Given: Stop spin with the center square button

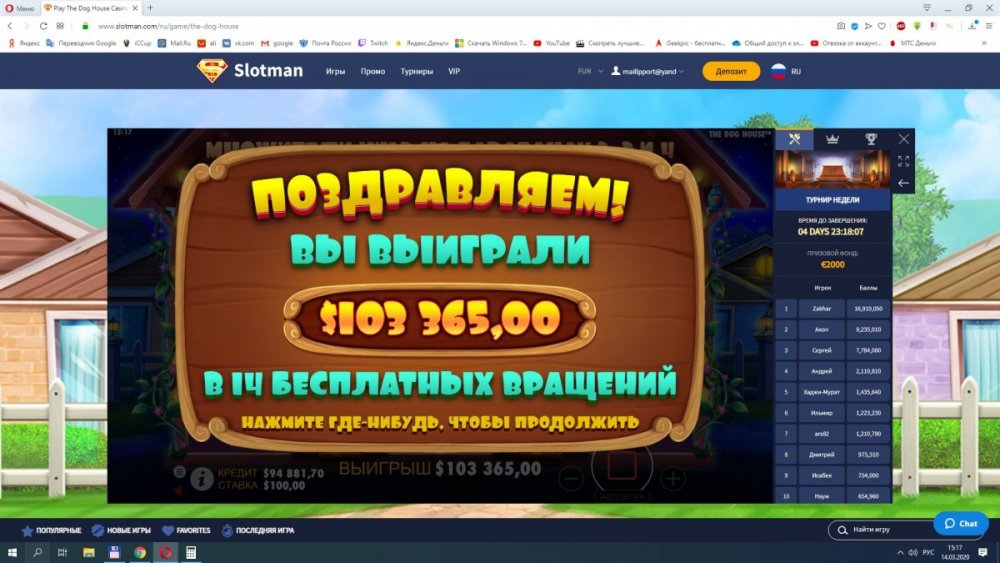Looking at the screenshot, I should point(622,466).
